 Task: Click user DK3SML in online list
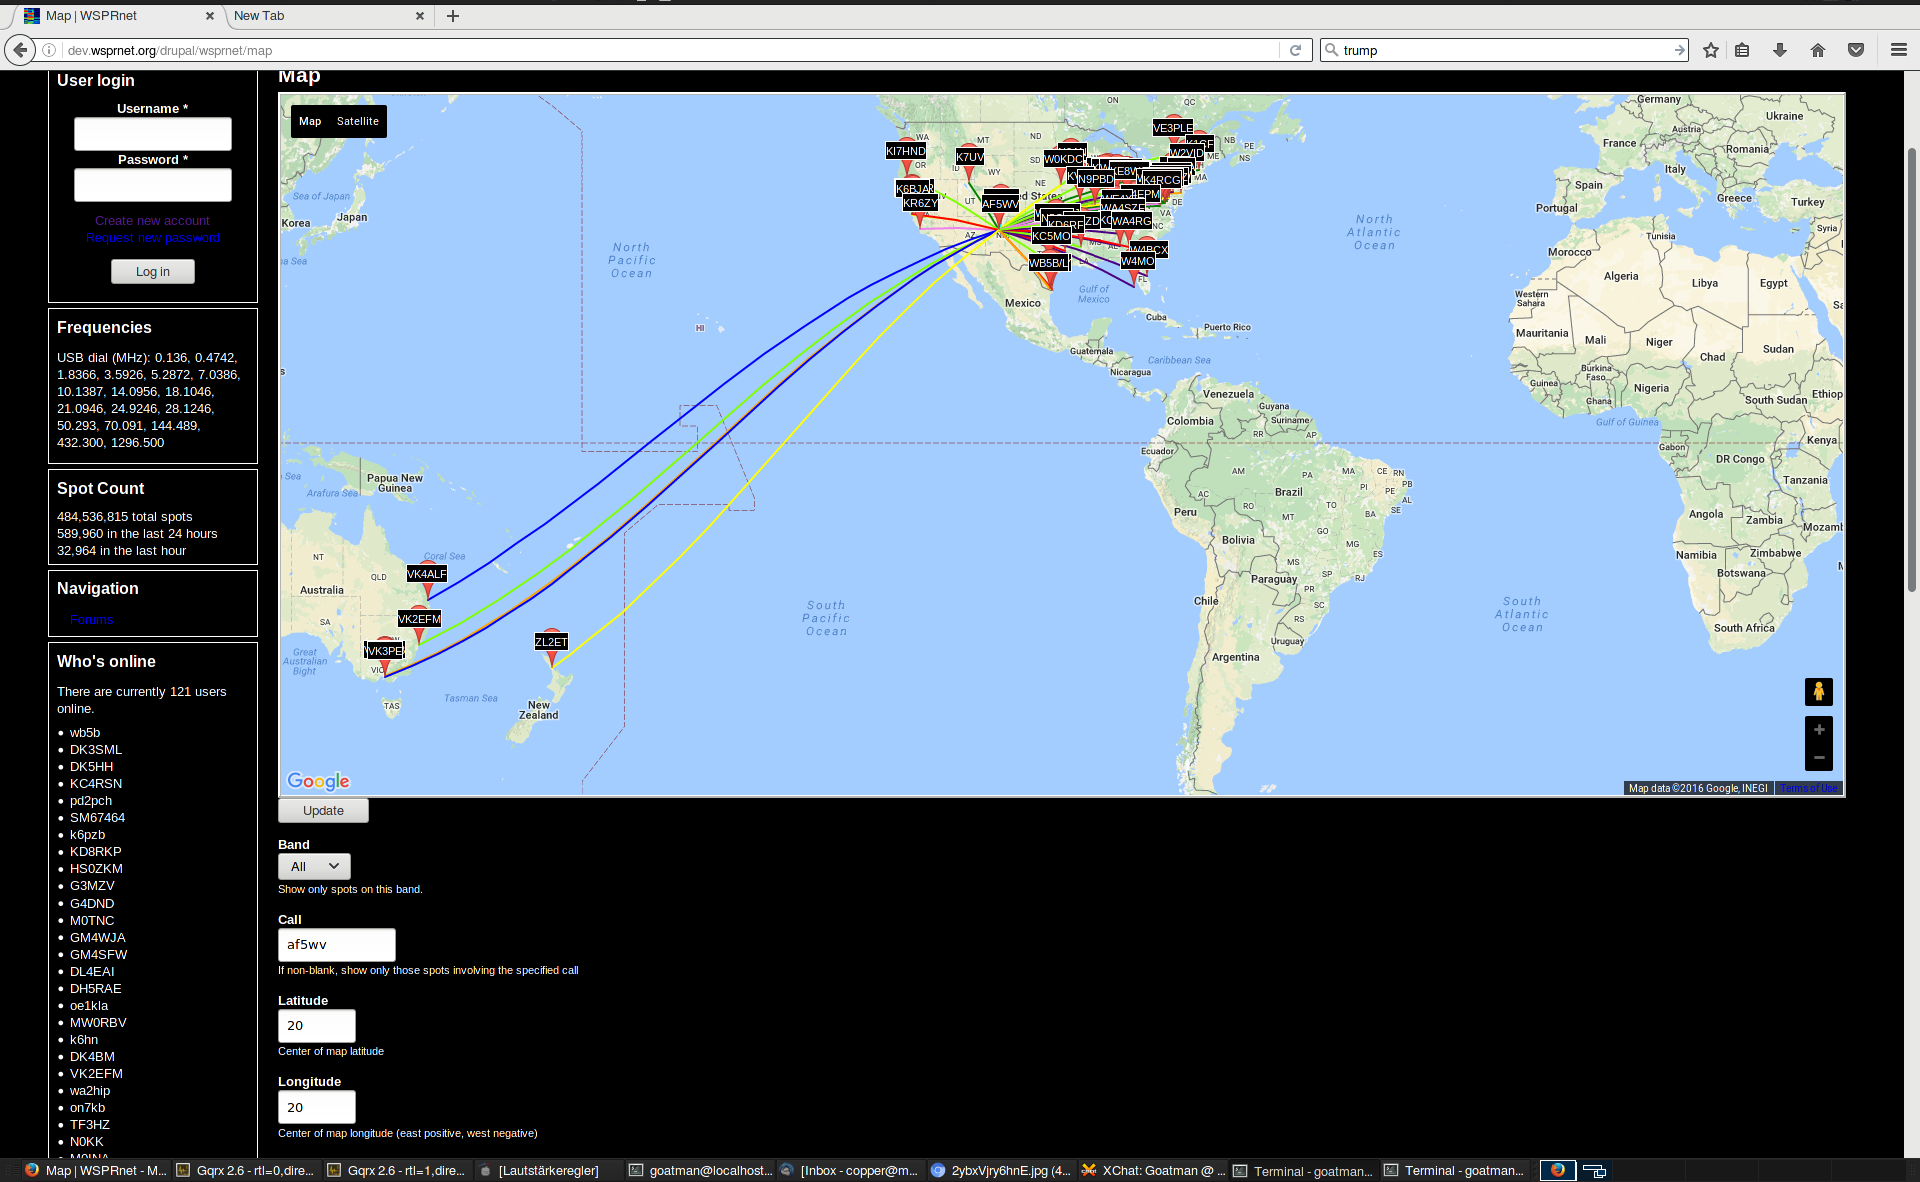coord(96,750)
